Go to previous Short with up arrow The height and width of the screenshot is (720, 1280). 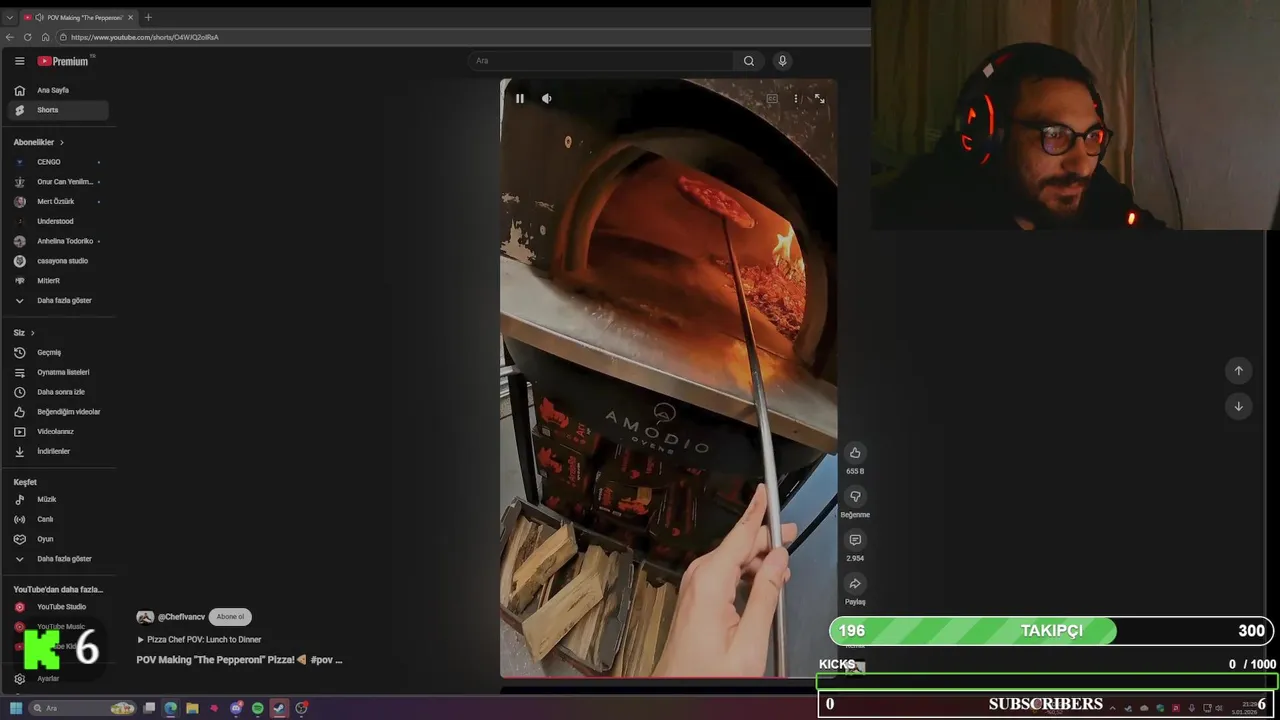pos(1238,371)
